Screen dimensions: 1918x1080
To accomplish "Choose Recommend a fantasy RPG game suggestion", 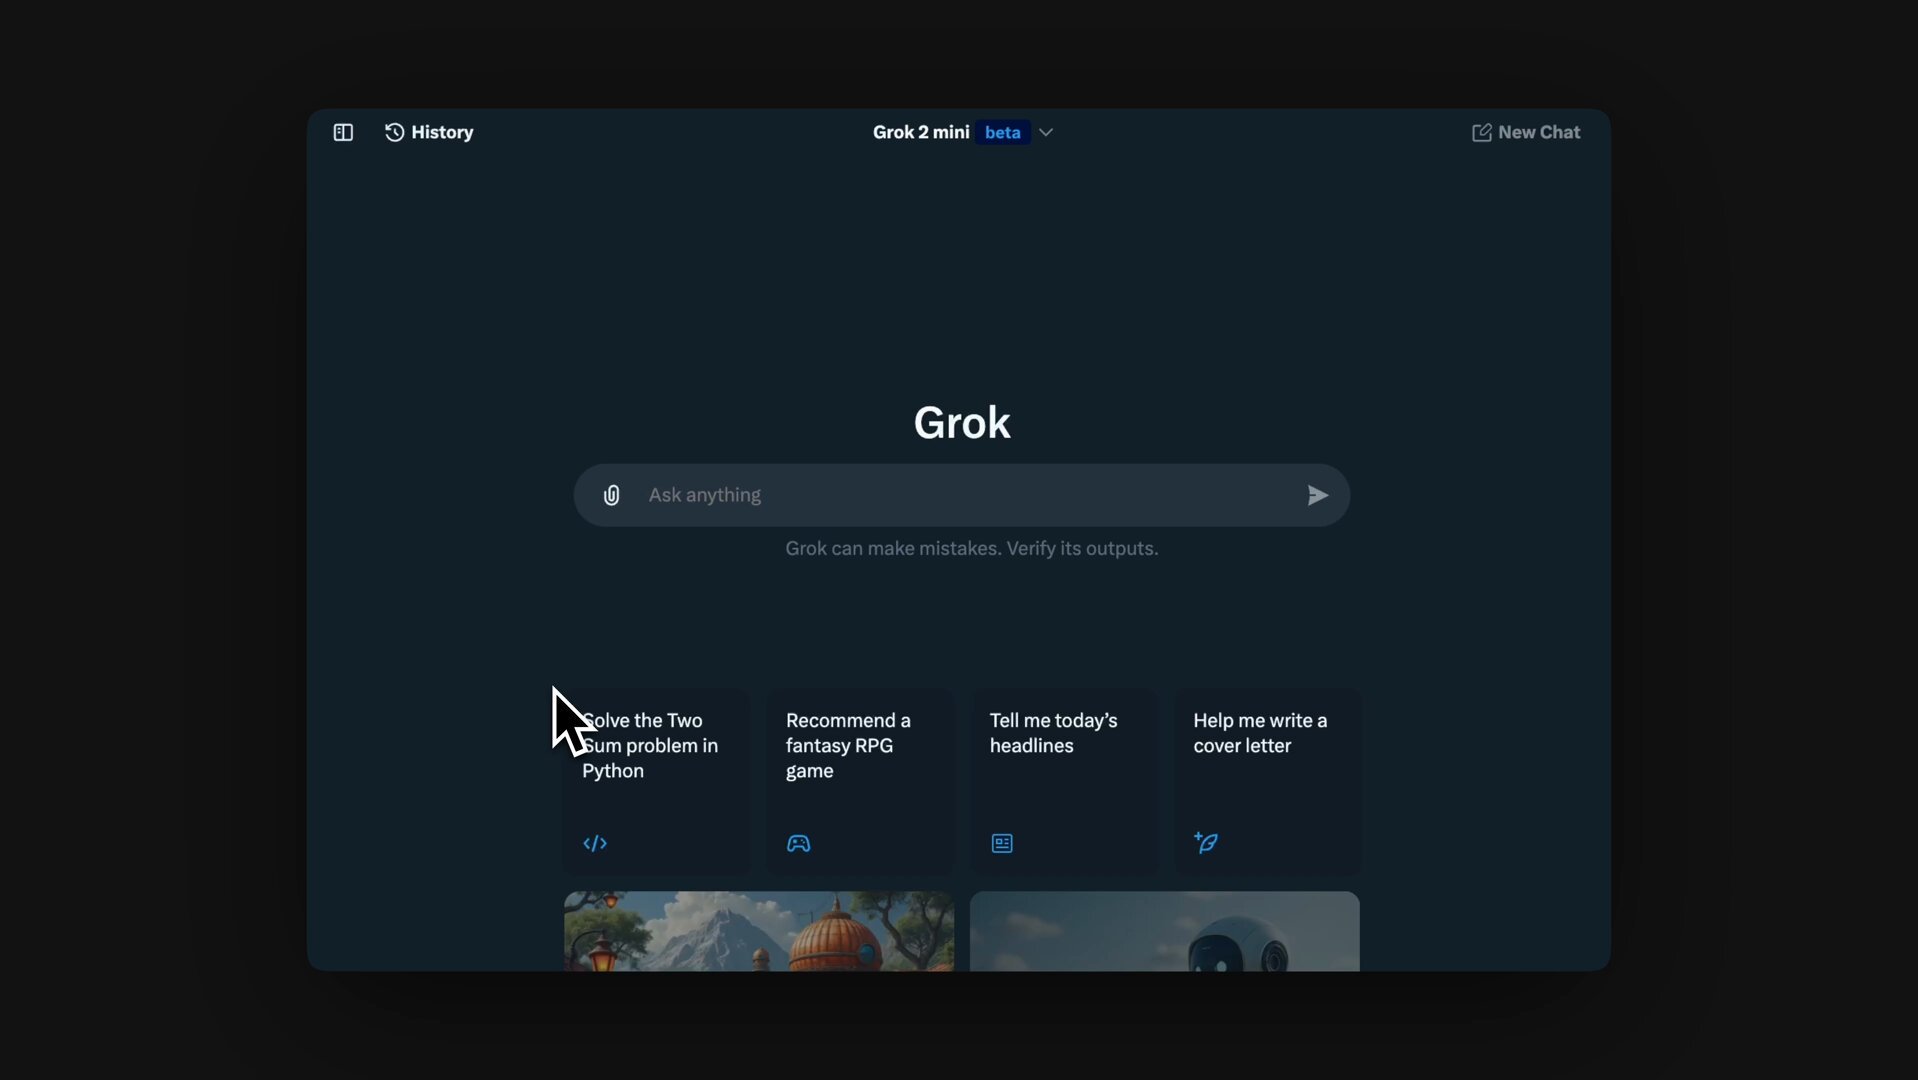I will pyautogui.click(x=859, y=782).
